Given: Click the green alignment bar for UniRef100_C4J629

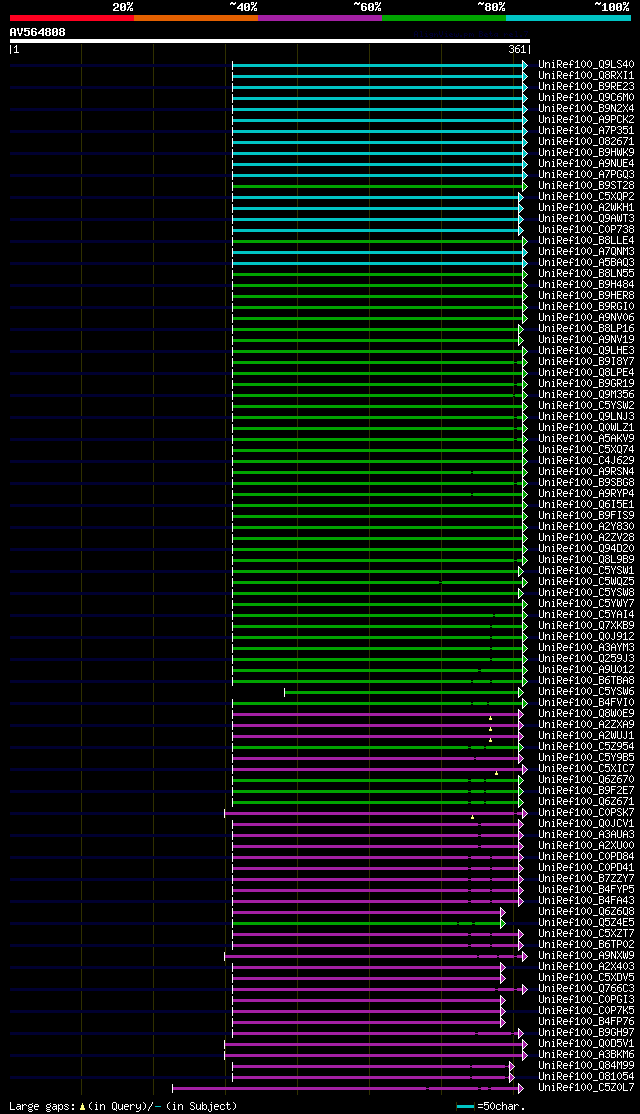Looking at the screenshot, I should 379,461.
